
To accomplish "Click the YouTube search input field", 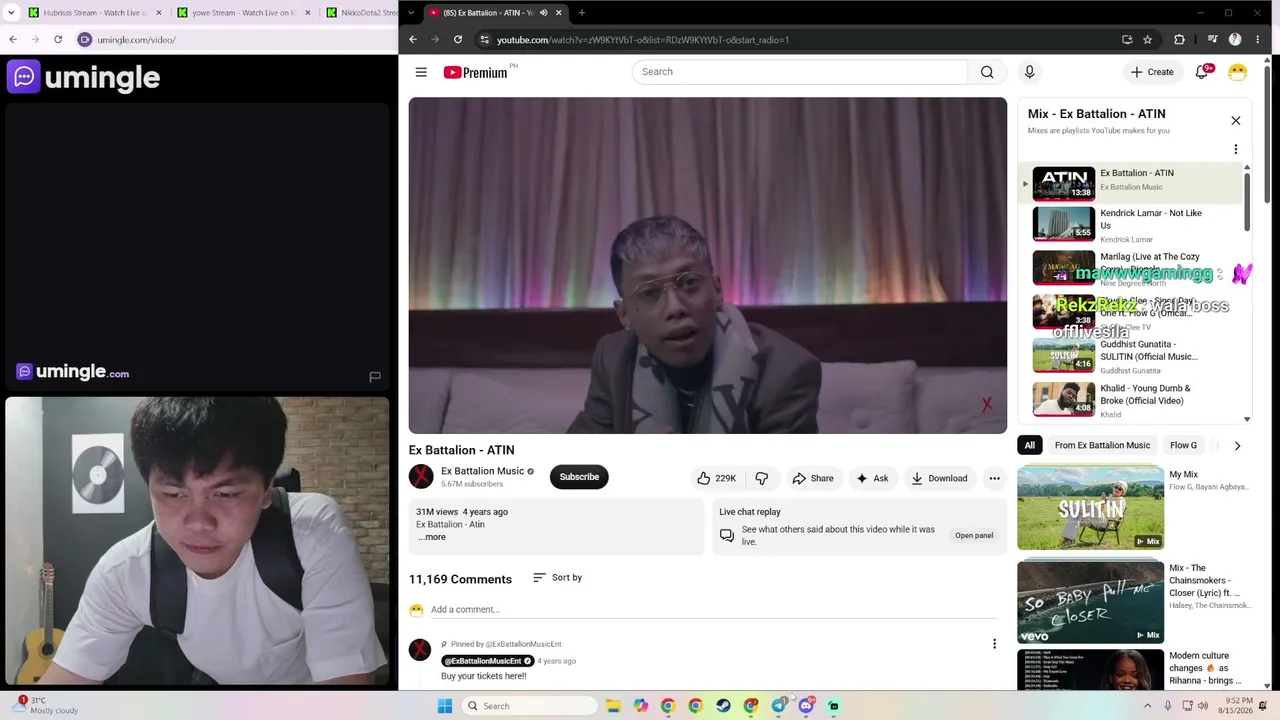I will pos(800,72).
